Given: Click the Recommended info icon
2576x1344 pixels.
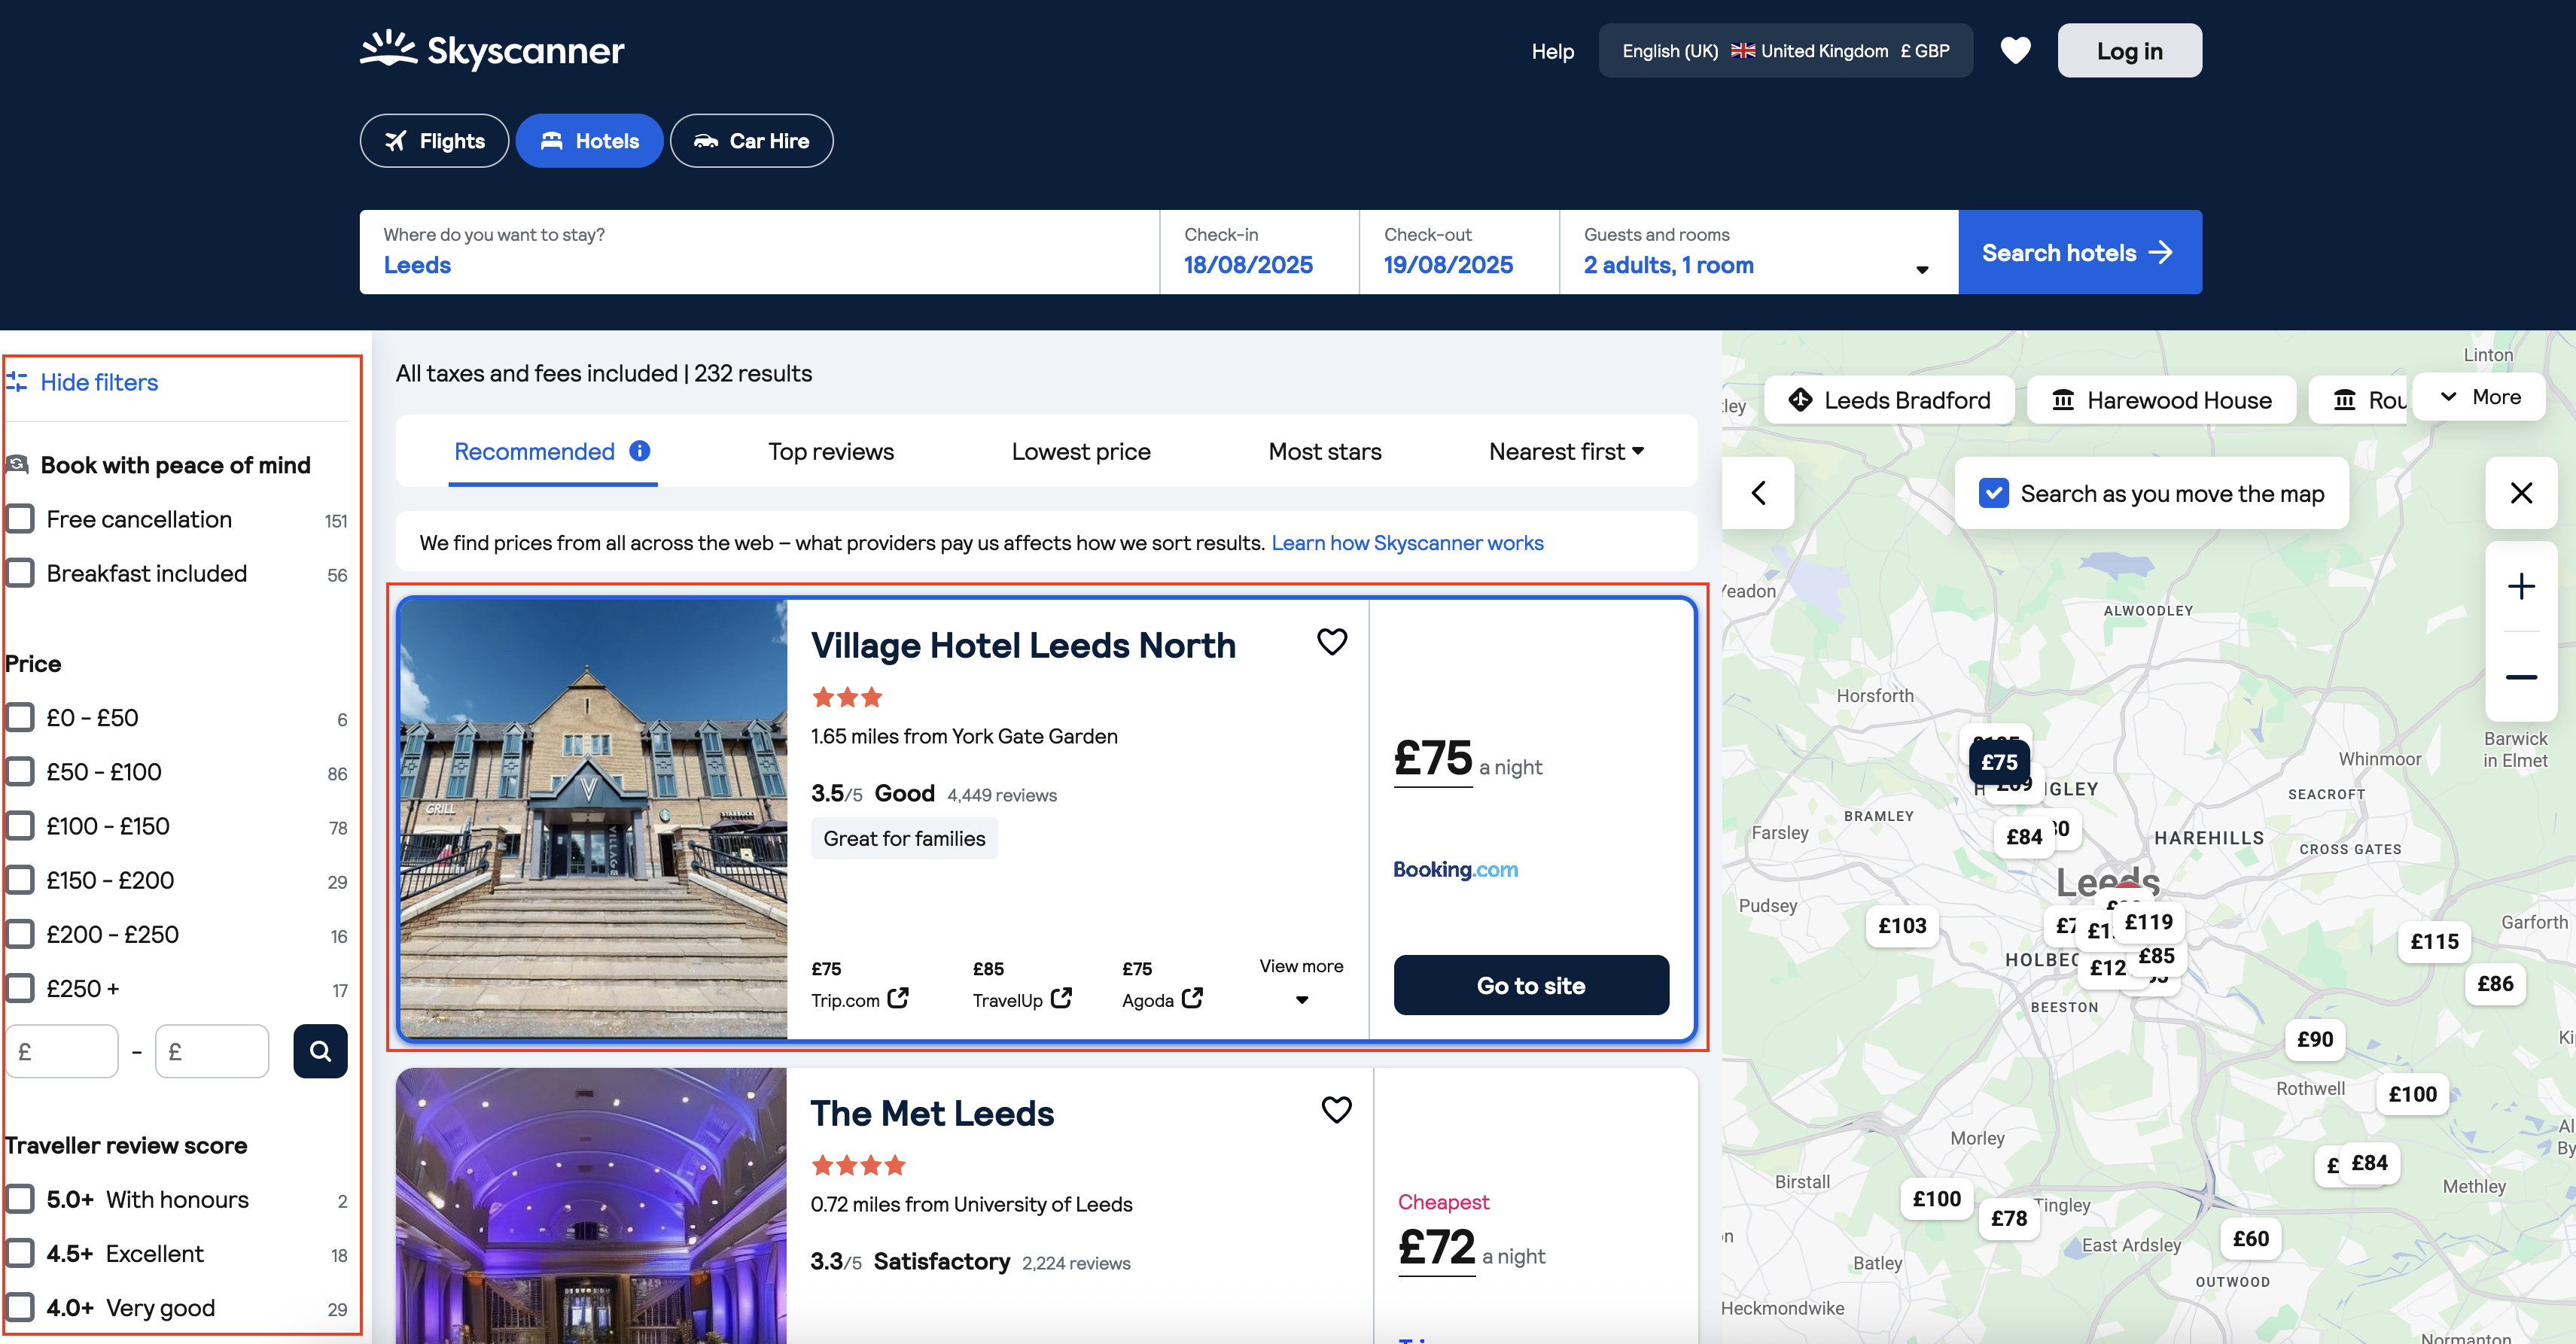Looking at the screenshot, I should click(640, 451).
